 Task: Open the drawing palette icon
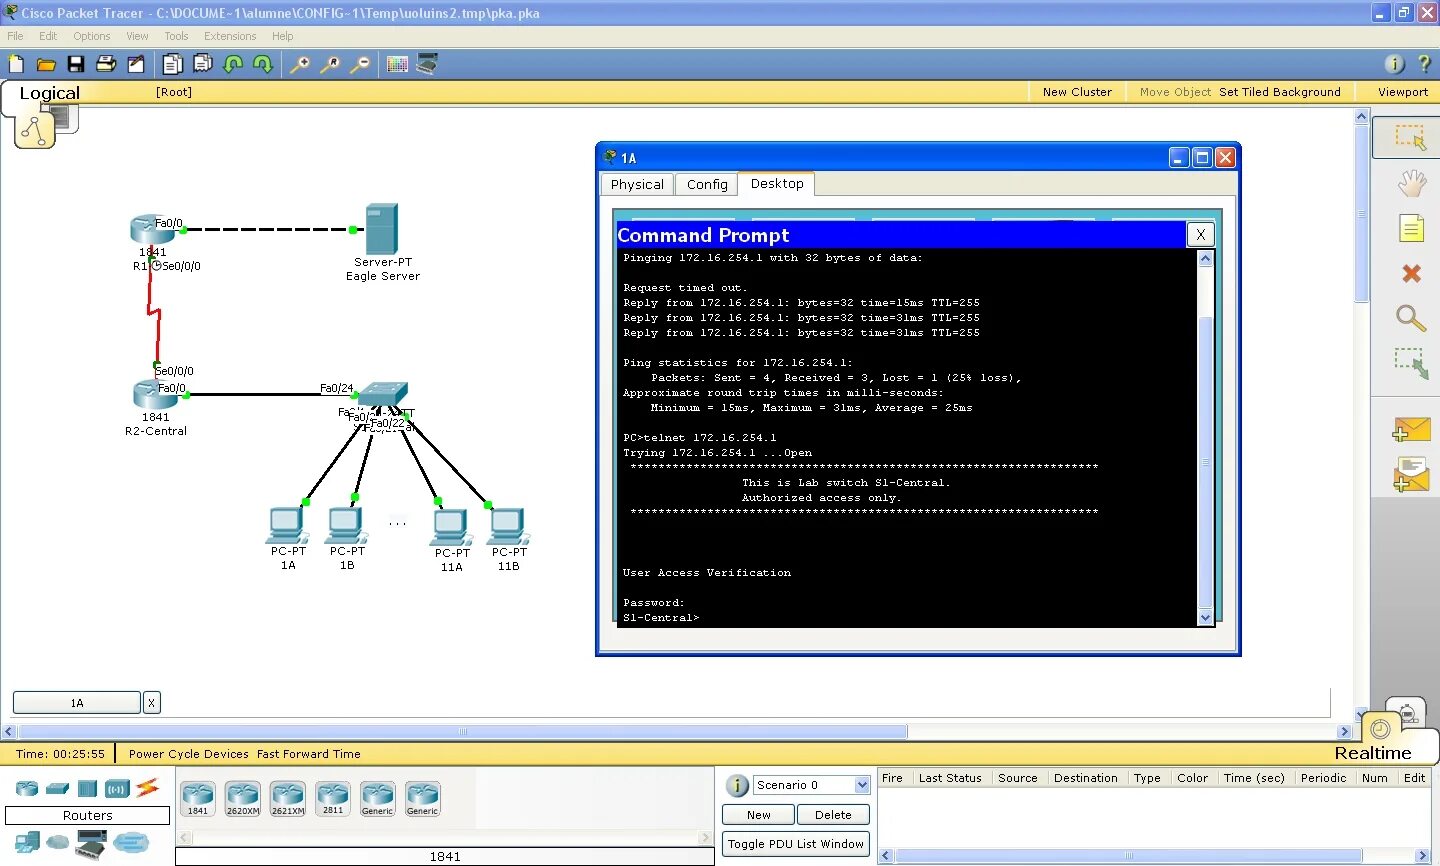[397, 64]
